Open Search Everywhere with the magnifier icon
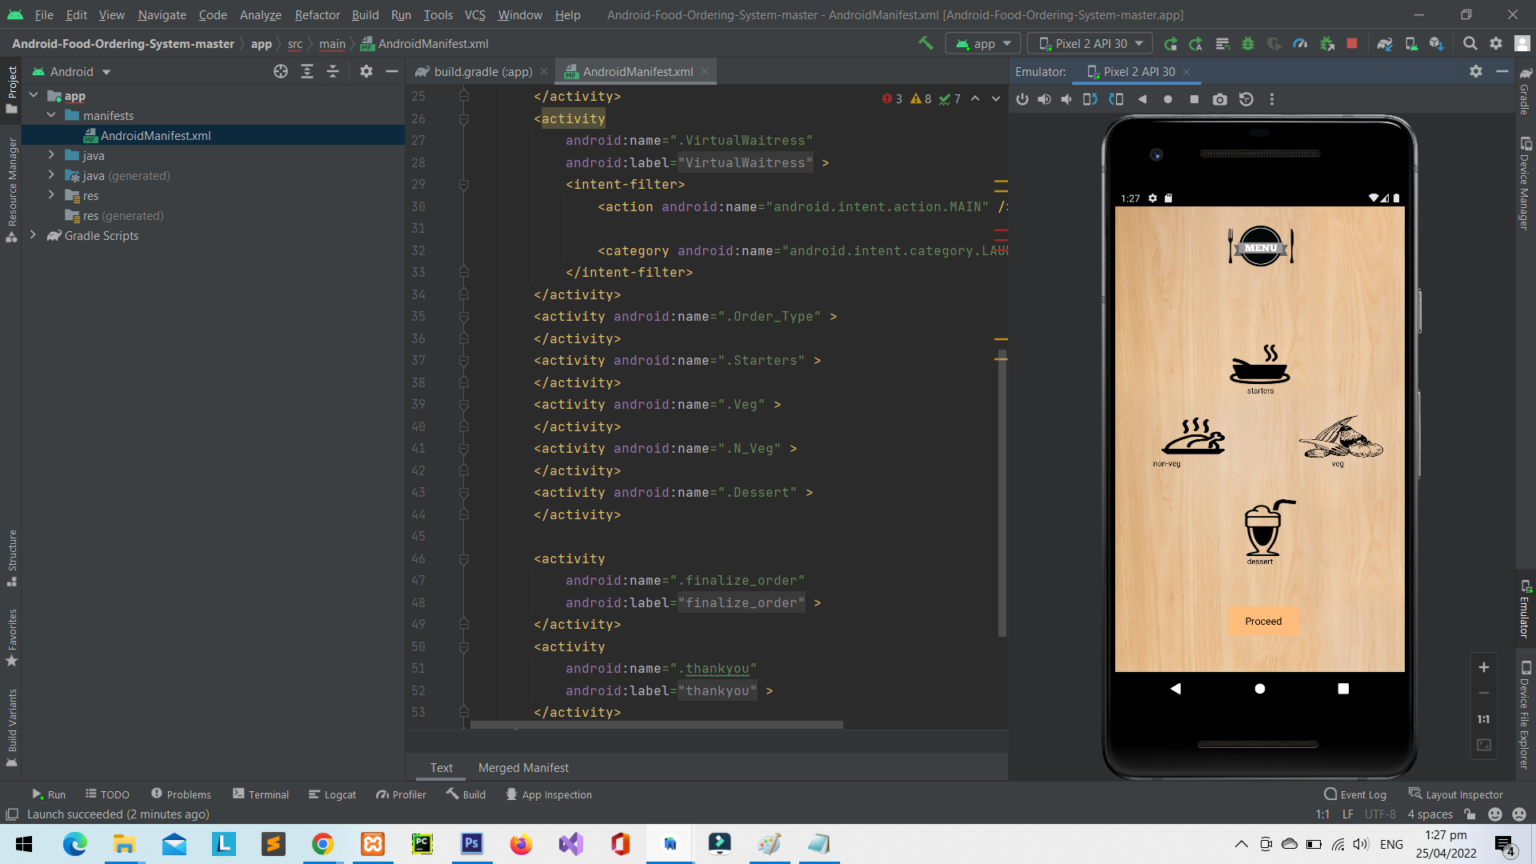The image size is (1536, 864). [1469, 43]
